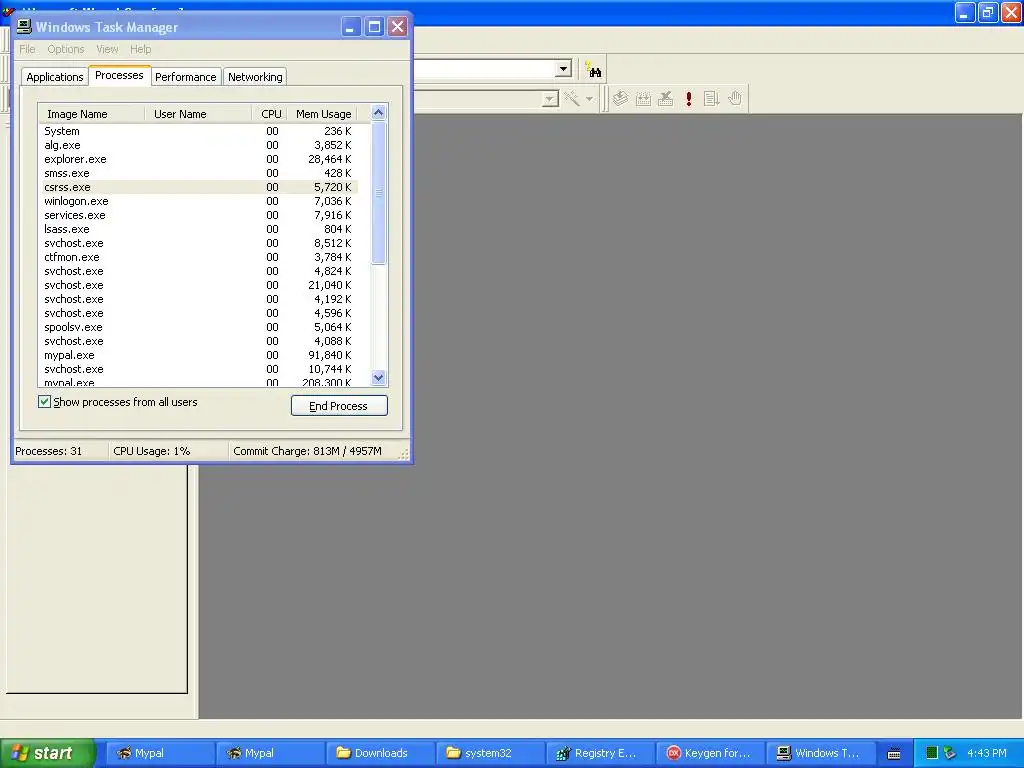Click the search binoculars icon in the toolbar

pos(594,70)
